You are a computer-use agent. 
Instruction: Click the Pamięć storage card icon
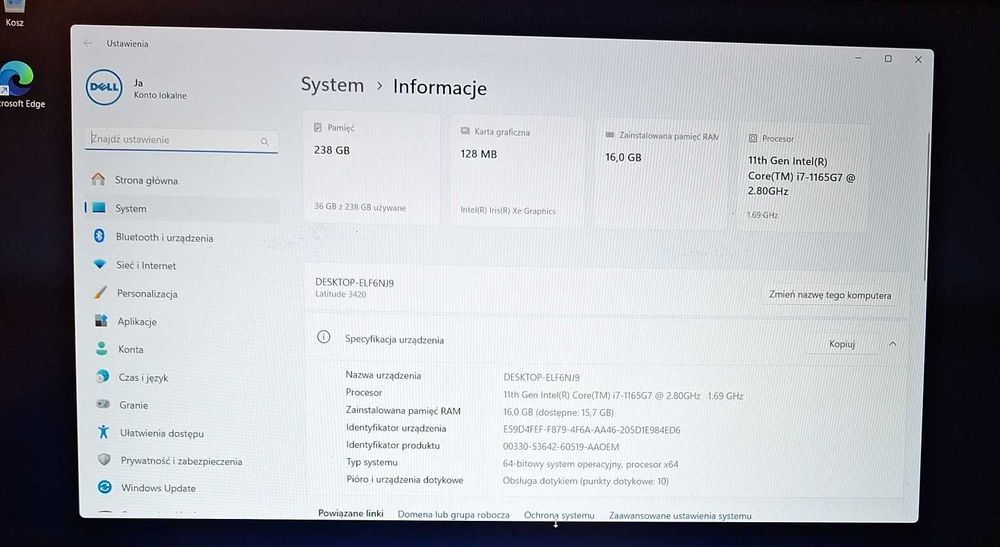point(318,128)
